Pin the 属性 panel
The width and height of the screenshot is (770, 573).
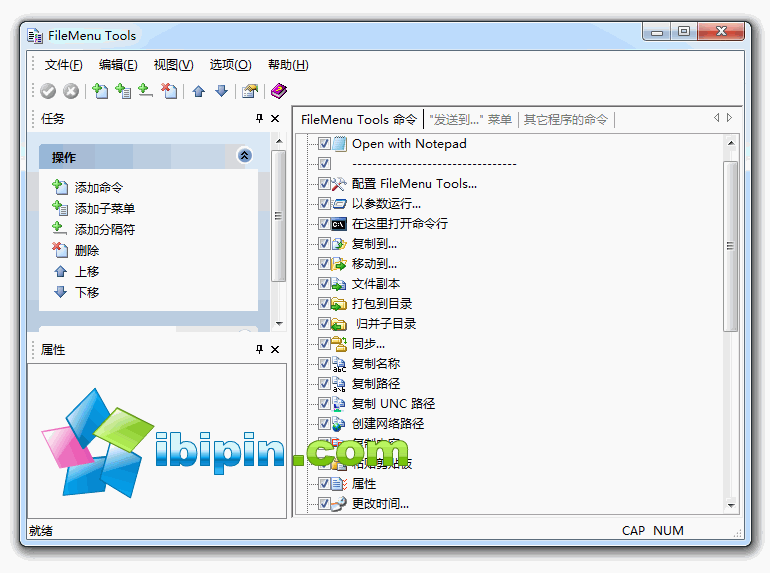pyautogui.click(x=259, y=349)
